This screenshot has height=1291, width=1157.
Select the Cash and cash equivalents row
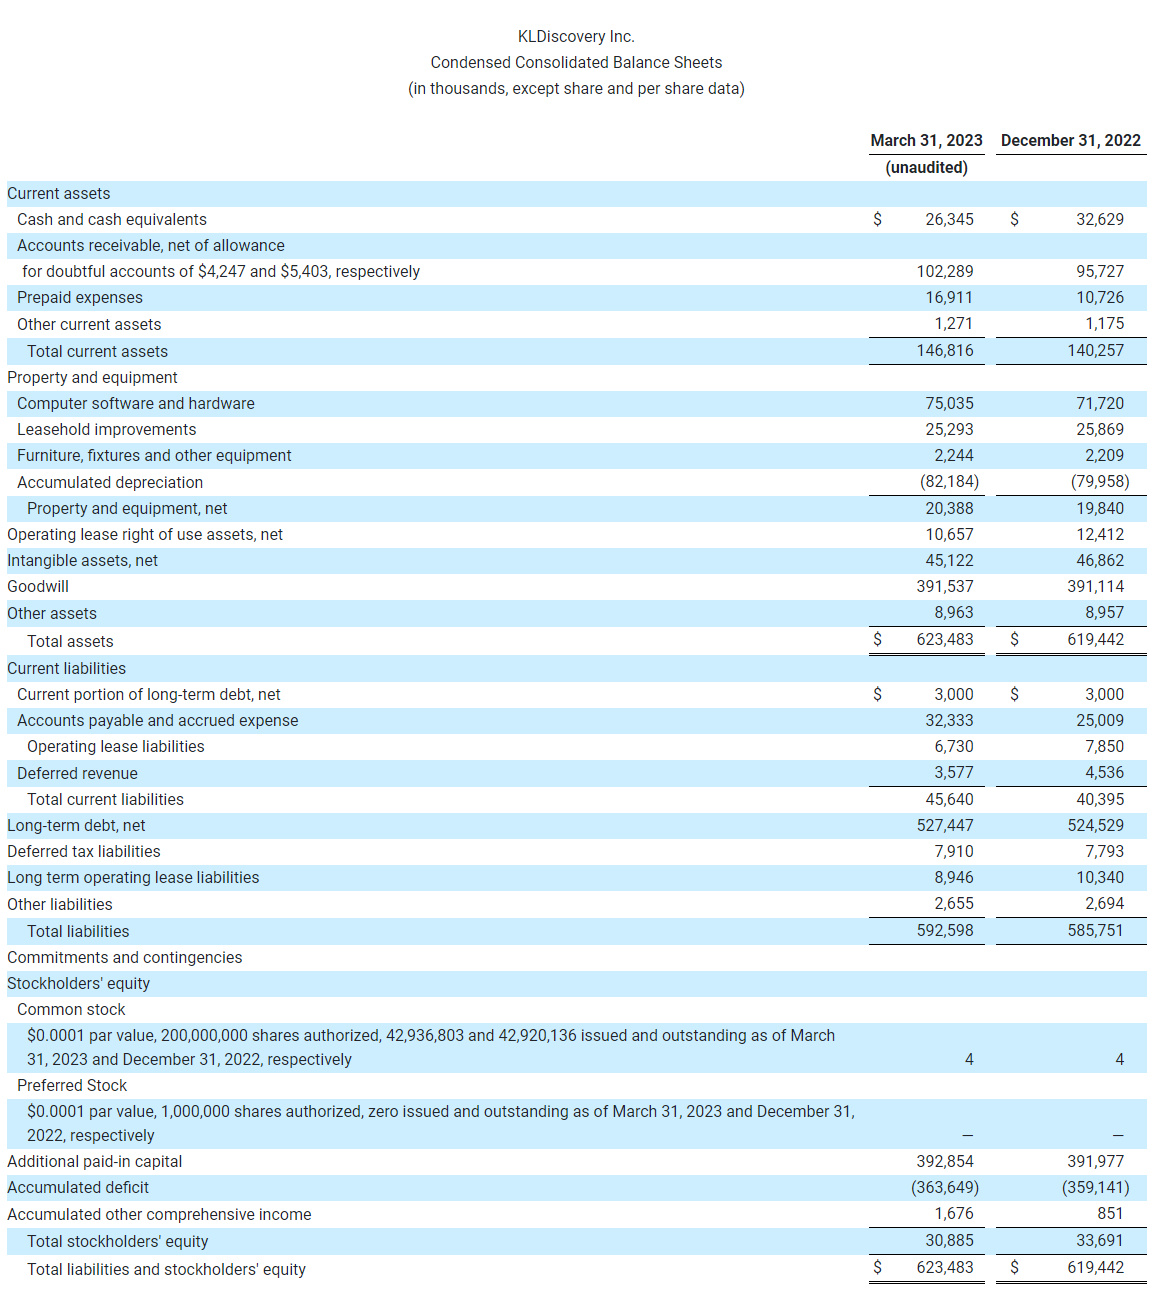111,219
